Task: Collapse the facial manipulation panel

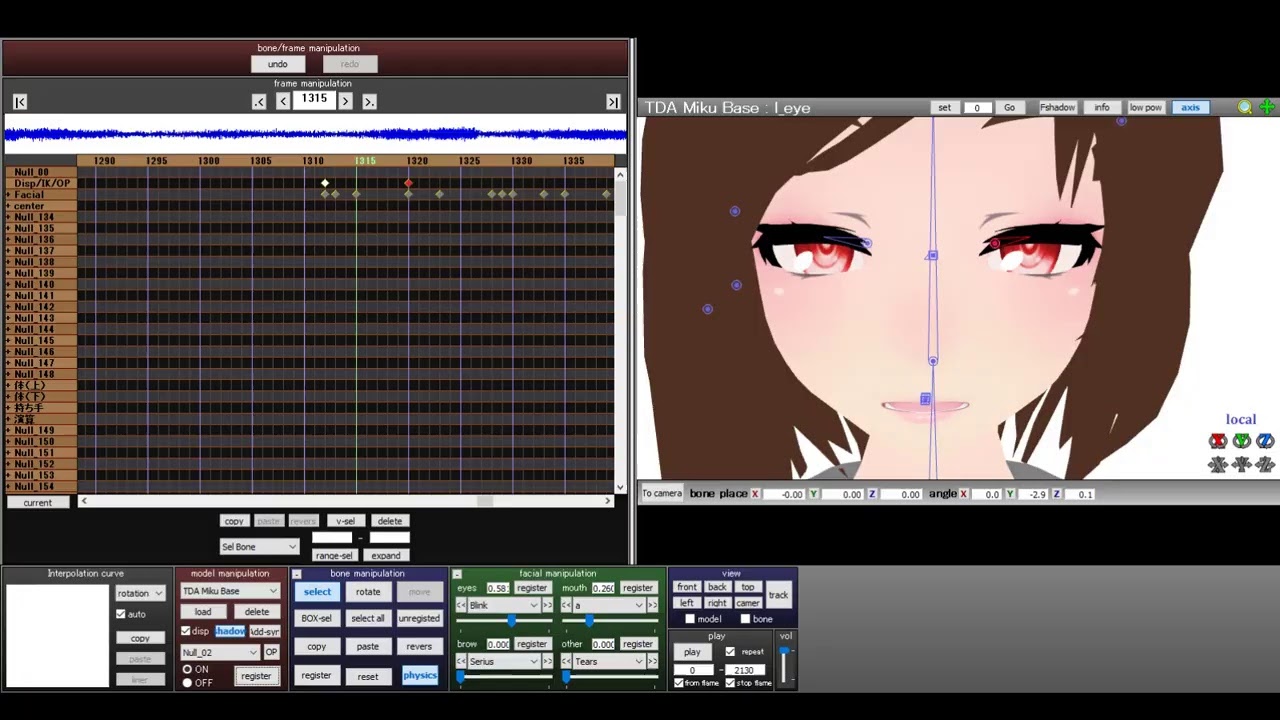Action: pos(457,574)
